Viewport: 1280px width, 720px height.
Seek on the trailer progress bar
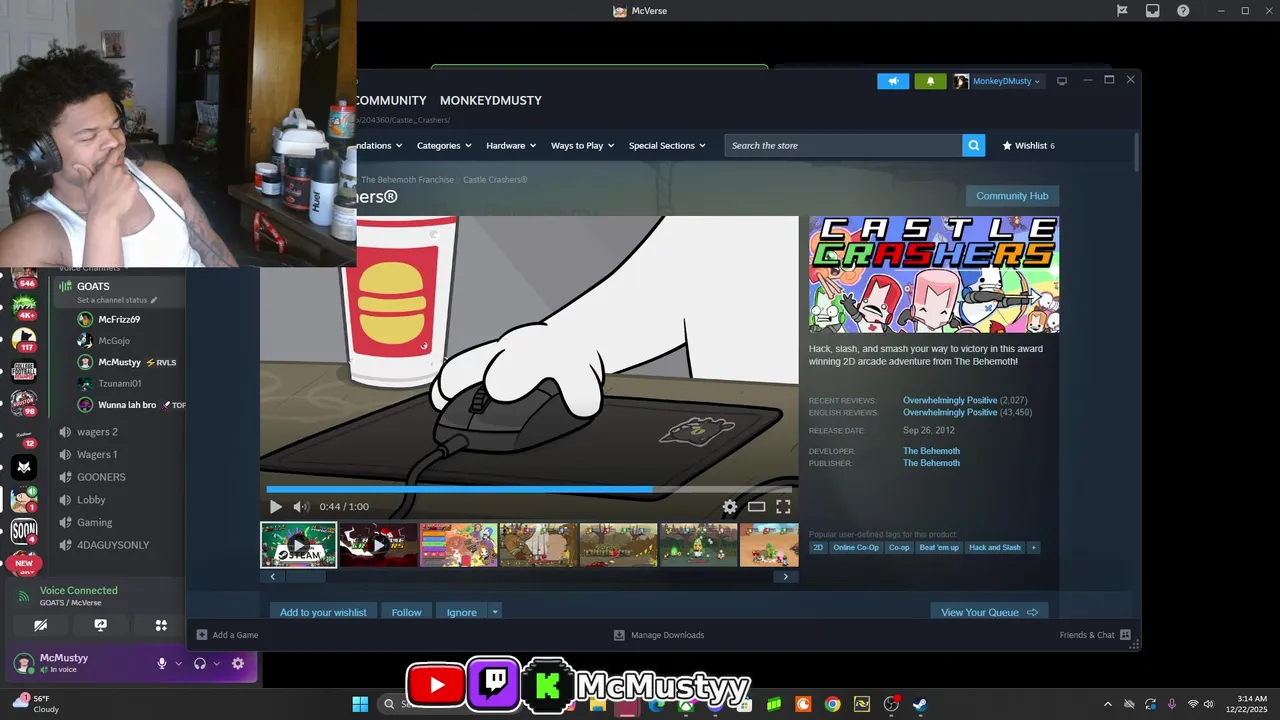529,489
